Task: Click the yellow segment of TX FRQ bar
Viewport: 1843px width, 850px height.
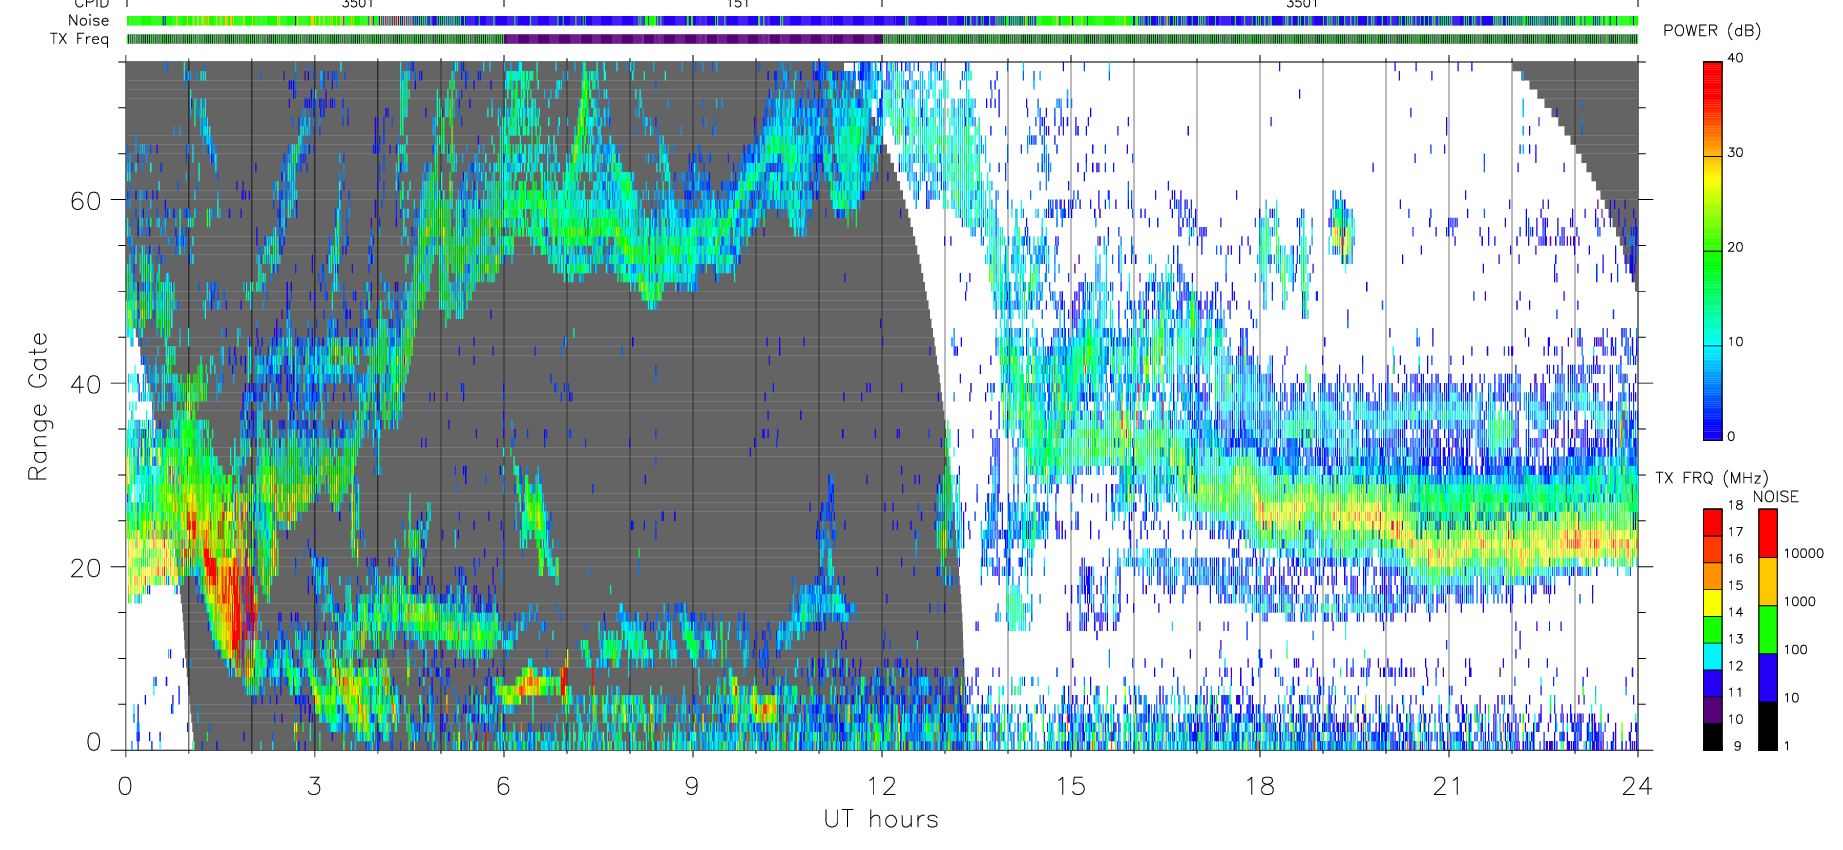Action: pos(1713,603)
